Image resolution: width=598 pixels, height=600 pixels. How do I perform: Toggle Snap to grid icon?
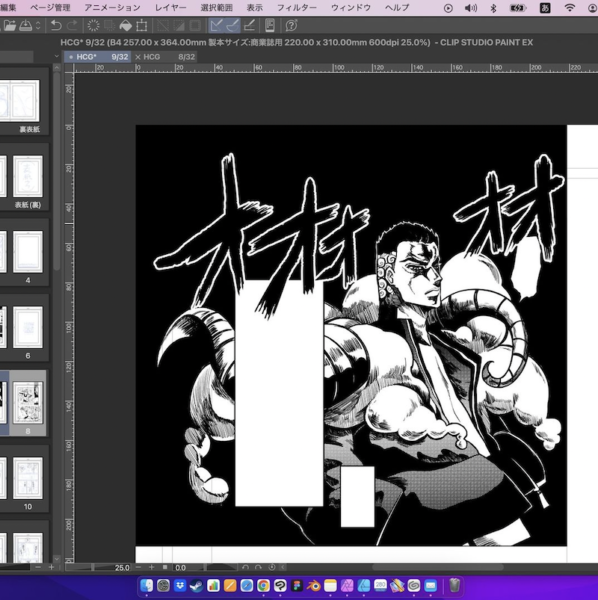click(249, 26)
